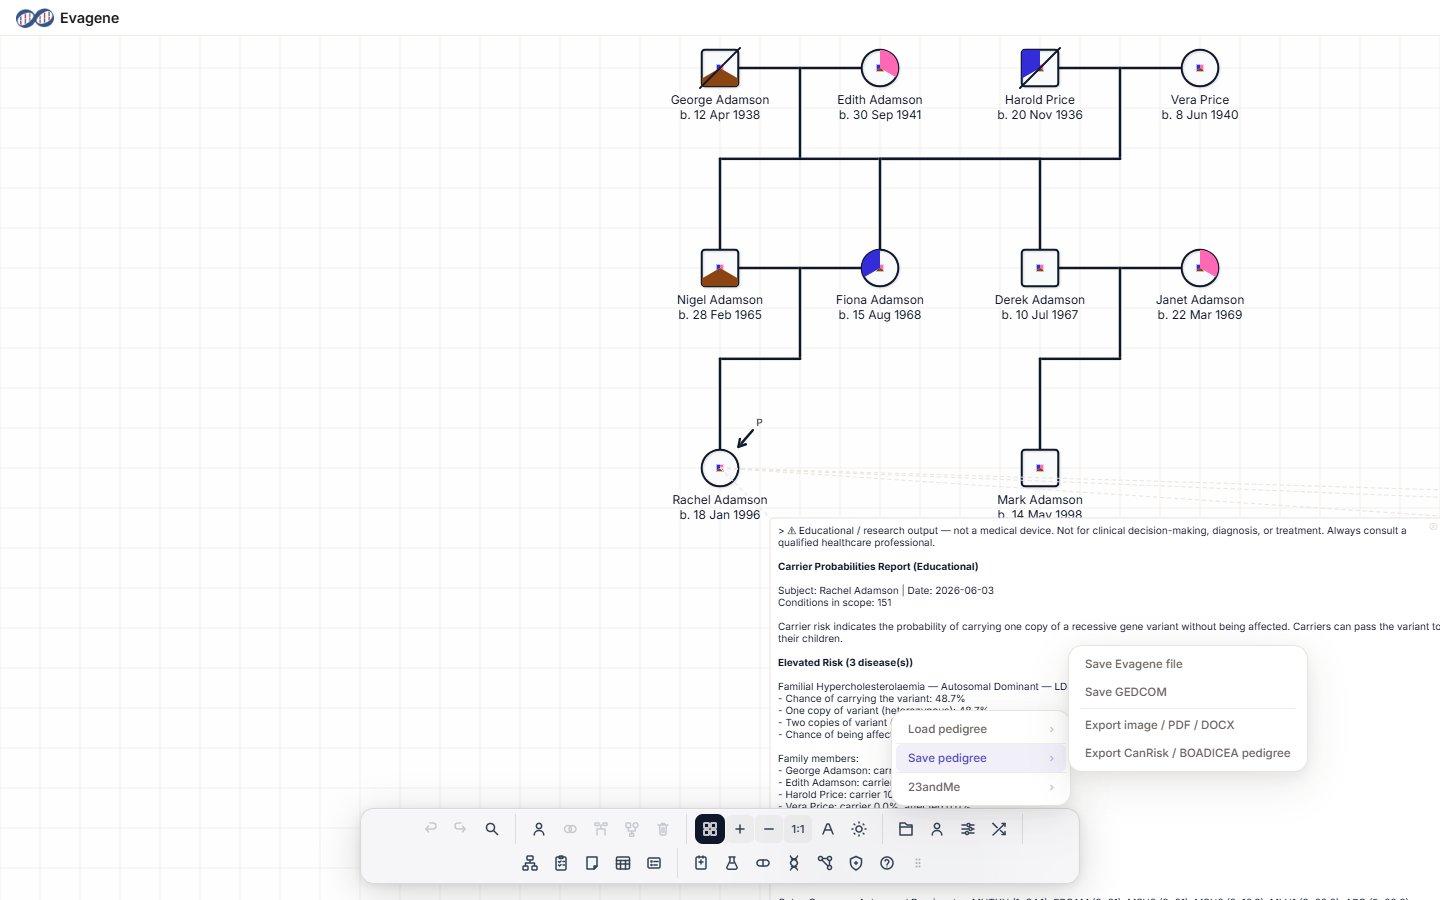This screenshot has width=1440, height=900.
Task: Click the medical clipboard plus icon
Action: pyautogui.click(x=701, y=863)
